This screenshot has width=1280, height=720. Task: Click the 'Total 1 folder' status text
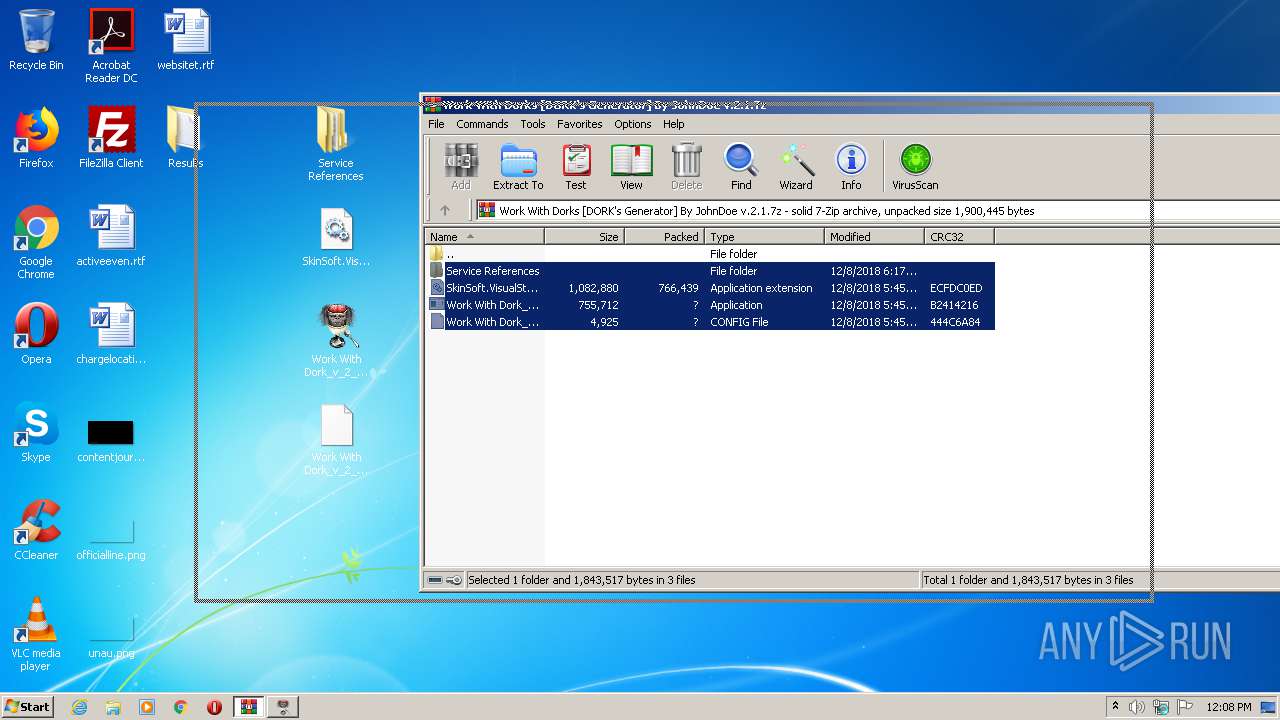tap(1028, 580)
